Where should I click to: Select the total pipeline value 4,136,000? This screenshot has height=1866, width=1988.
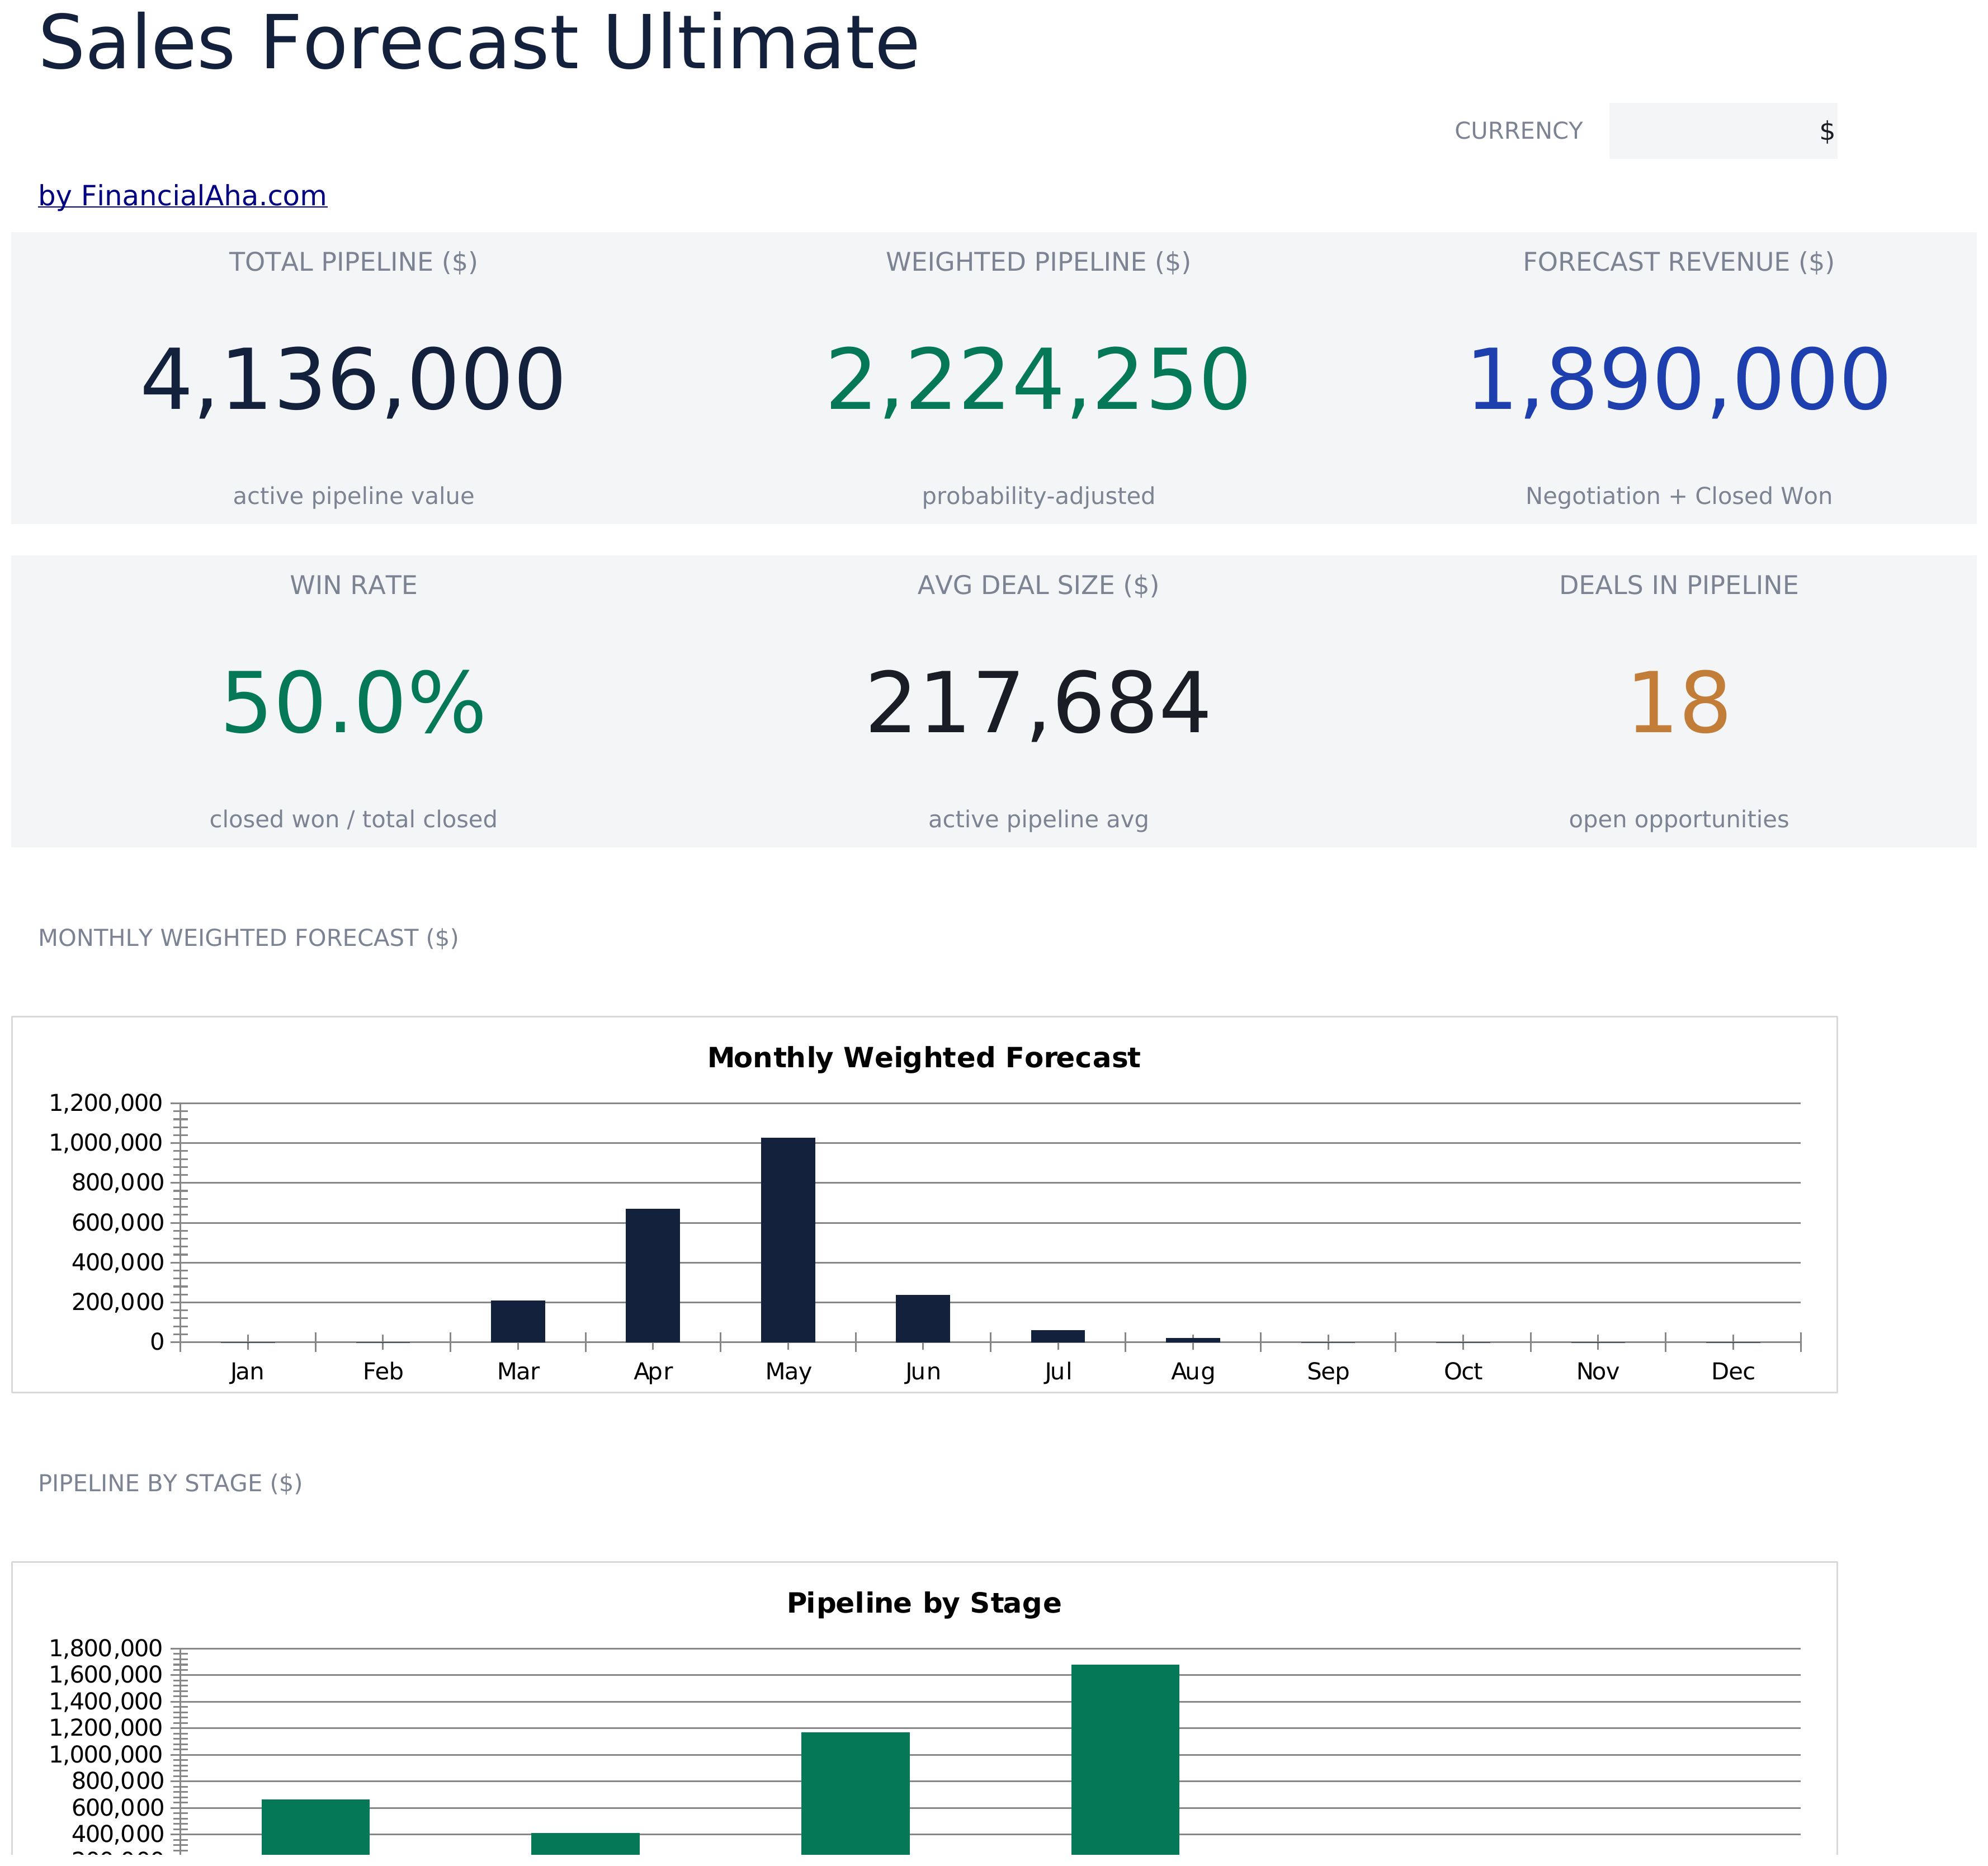tap(353, 381)
